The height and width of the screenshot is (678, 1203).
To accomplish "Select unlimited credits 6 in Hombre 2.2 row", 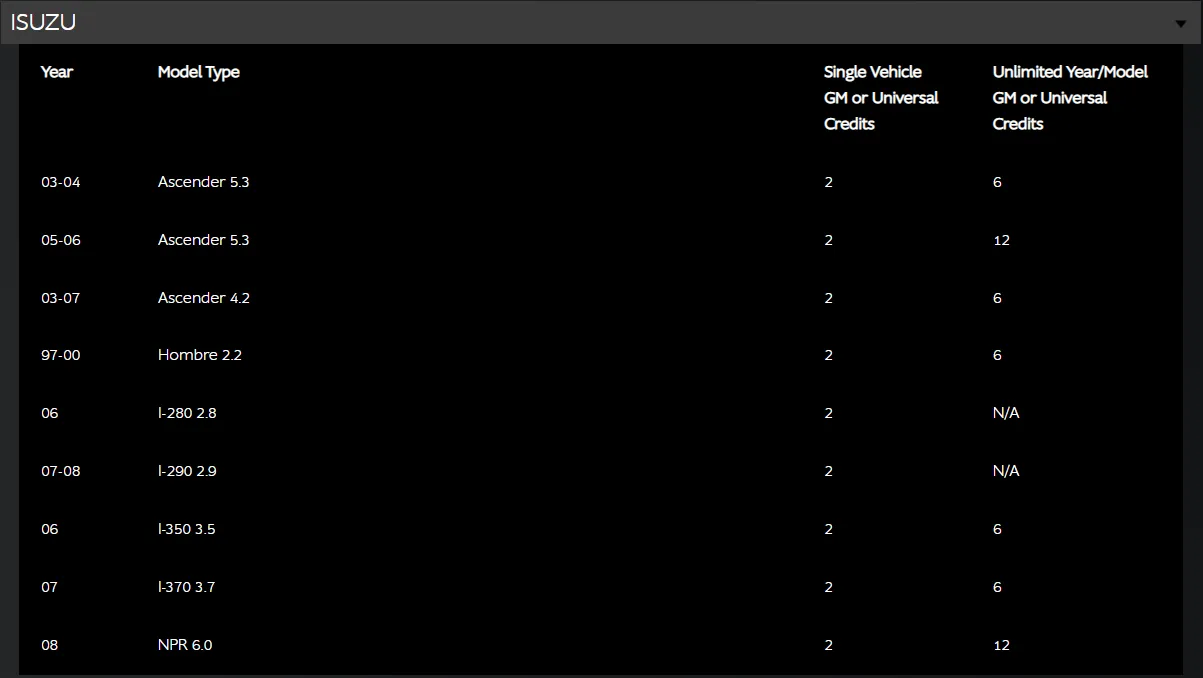I will [997, 355].
